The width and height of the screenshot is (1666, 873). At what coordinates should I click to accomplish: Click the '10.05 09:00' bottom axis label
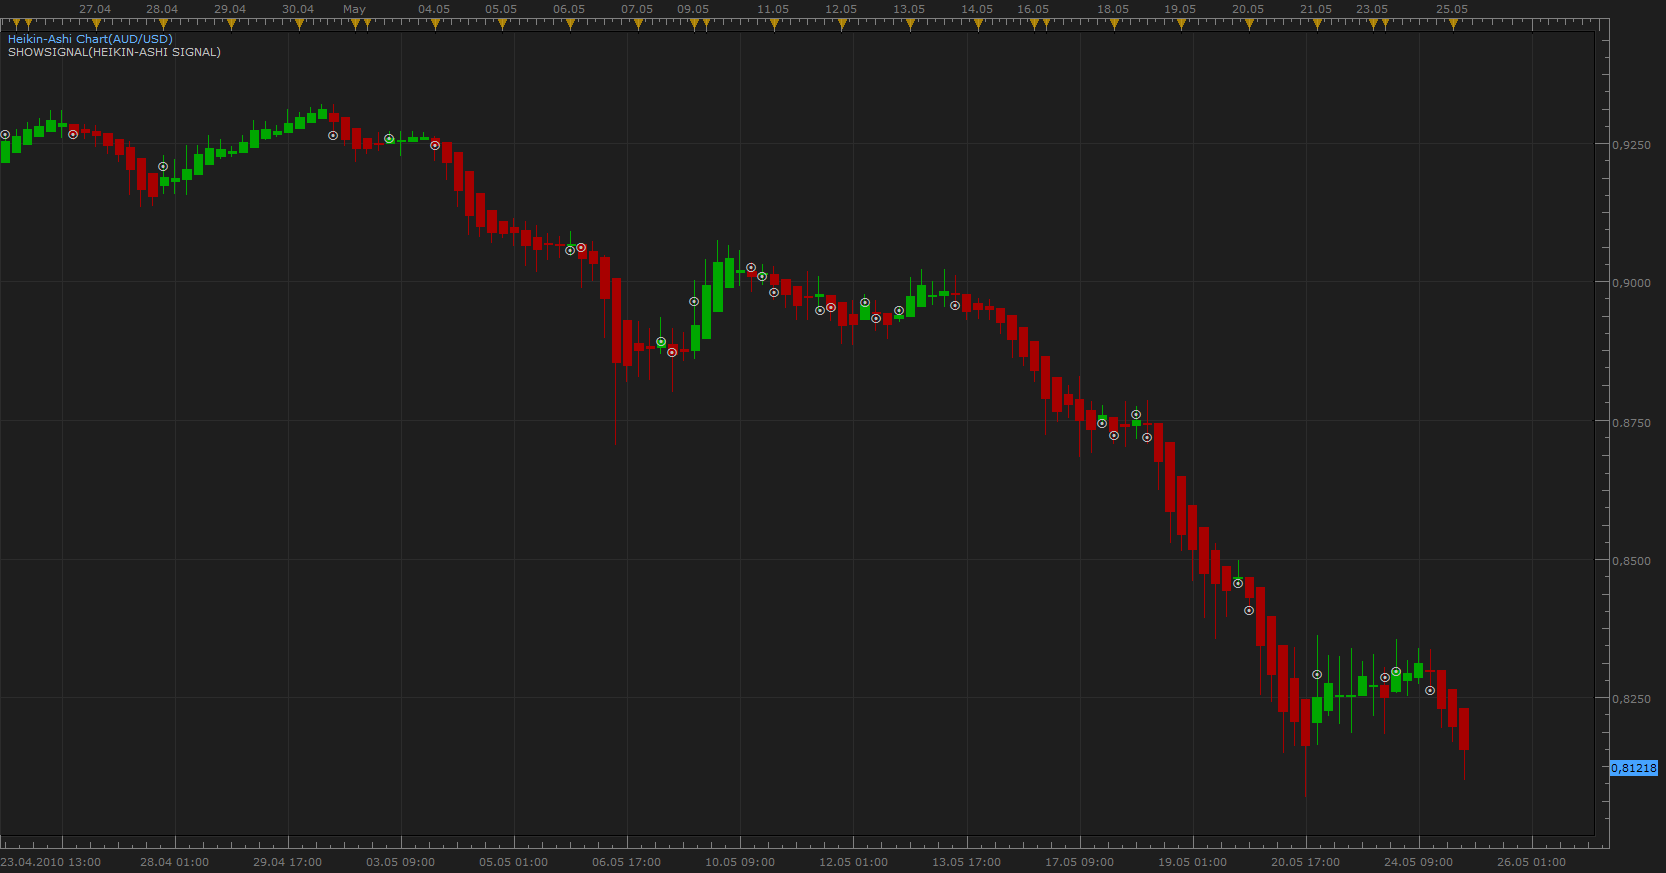pyautogui.click(x=740, y=862)
